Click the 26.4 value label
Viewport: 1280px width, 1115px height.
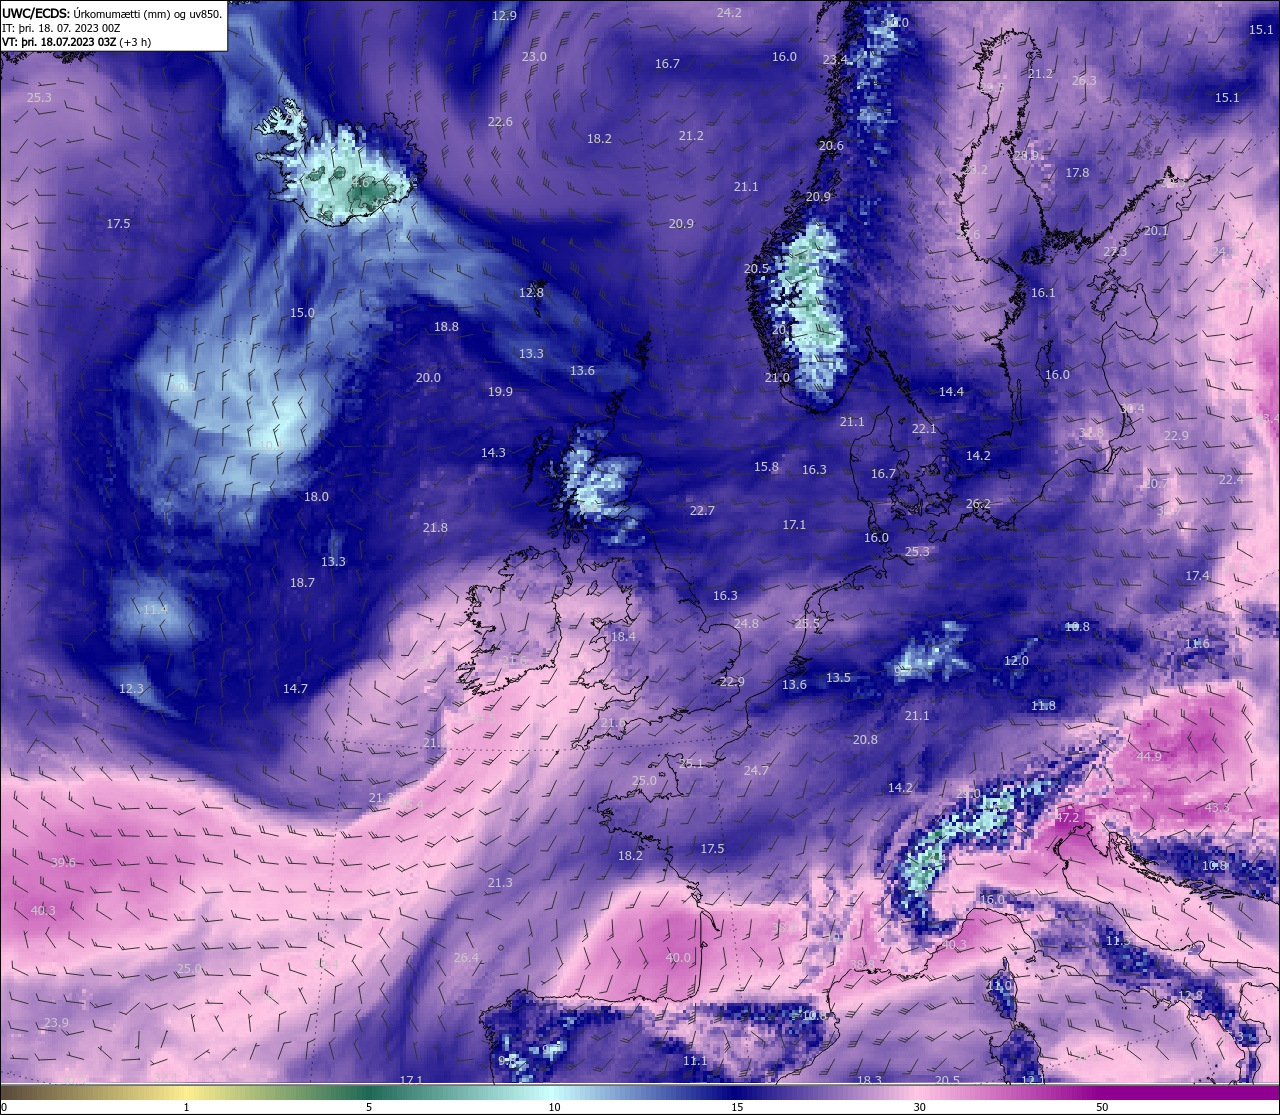coord(466,958)
